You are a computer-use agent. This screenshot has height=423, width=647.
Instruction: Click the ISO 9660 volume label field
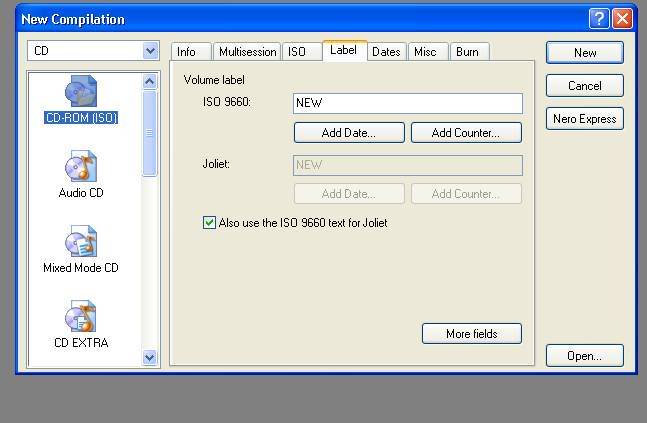408,103
